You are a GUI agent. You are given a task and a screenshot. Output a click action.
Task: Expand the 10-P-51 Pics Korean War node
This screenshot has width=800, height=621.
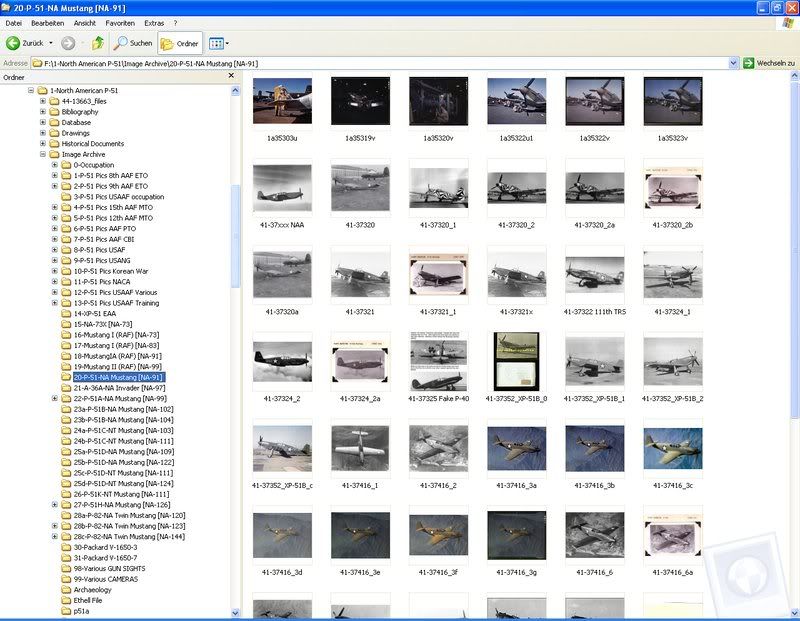55,271
